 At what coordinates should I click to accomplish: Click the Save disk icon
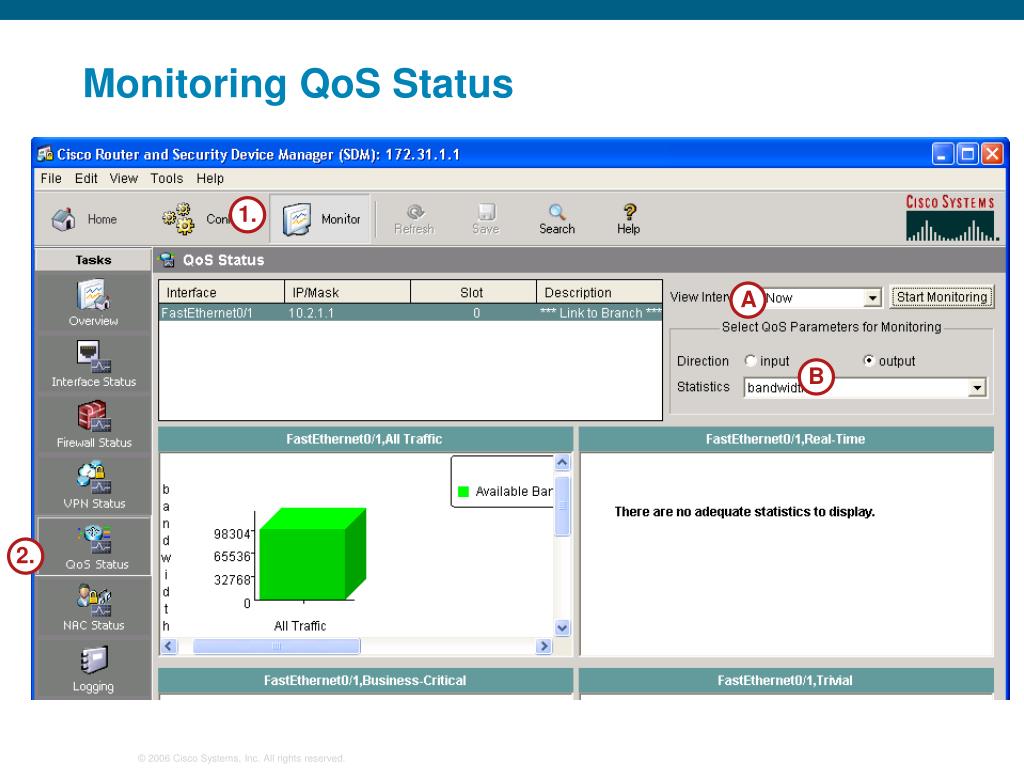point(487,212)
